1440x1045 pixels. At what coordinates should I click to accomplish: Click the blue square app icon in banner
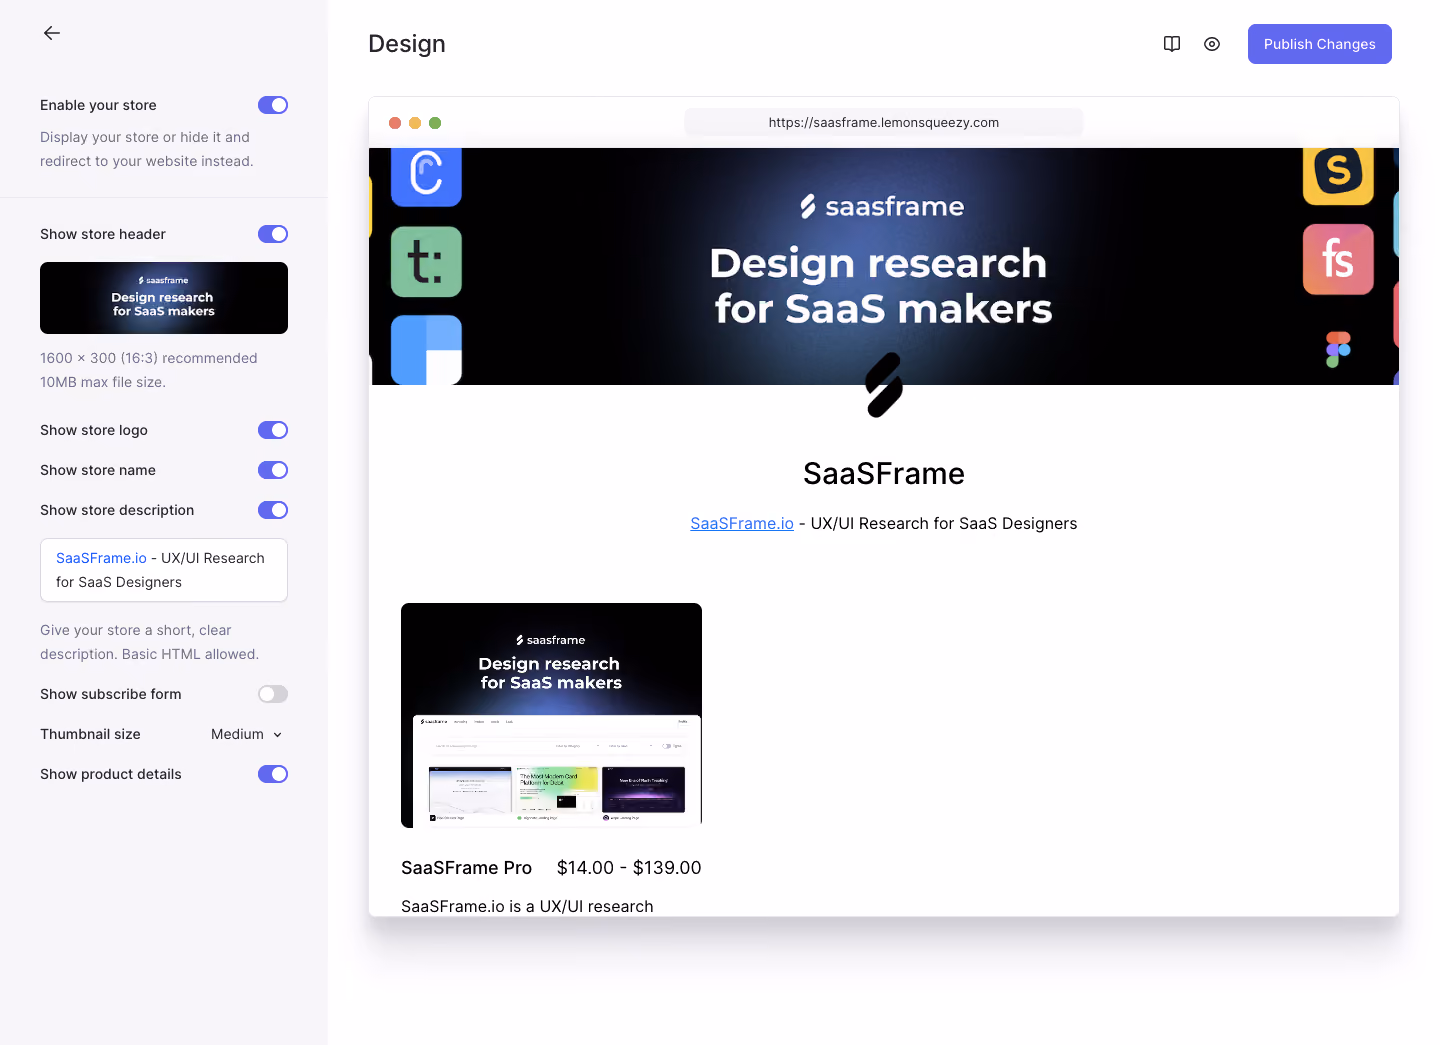pos(426,350)
